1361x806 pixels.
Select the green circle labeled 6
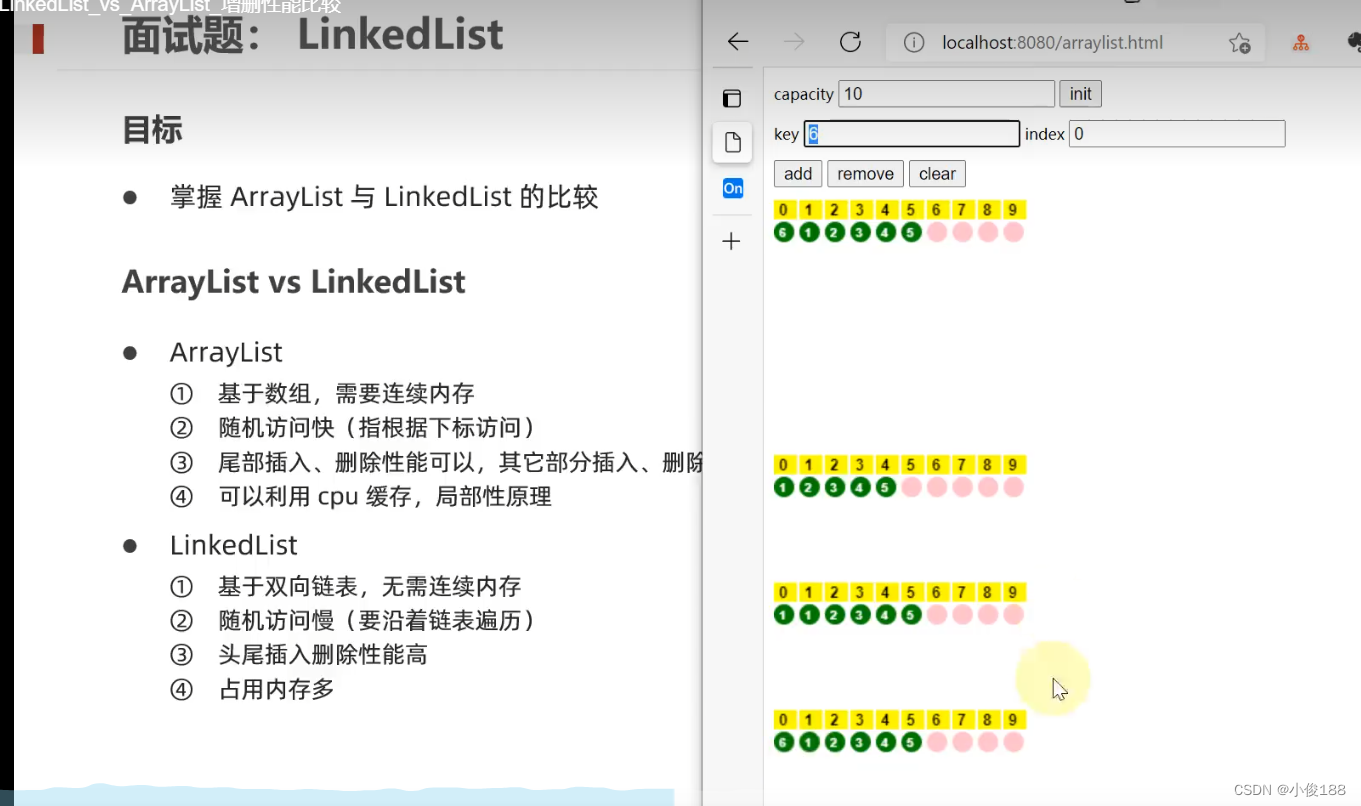click(783, 231)
